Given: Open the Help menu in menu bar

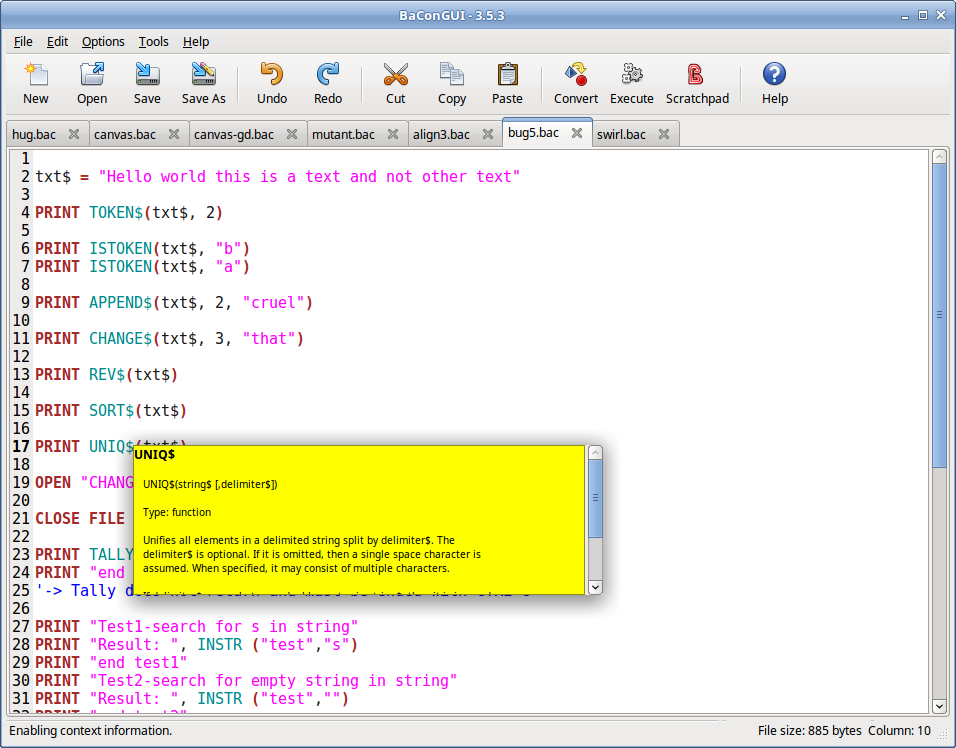Looking at the screenshot, I should (x=196, y=41).
